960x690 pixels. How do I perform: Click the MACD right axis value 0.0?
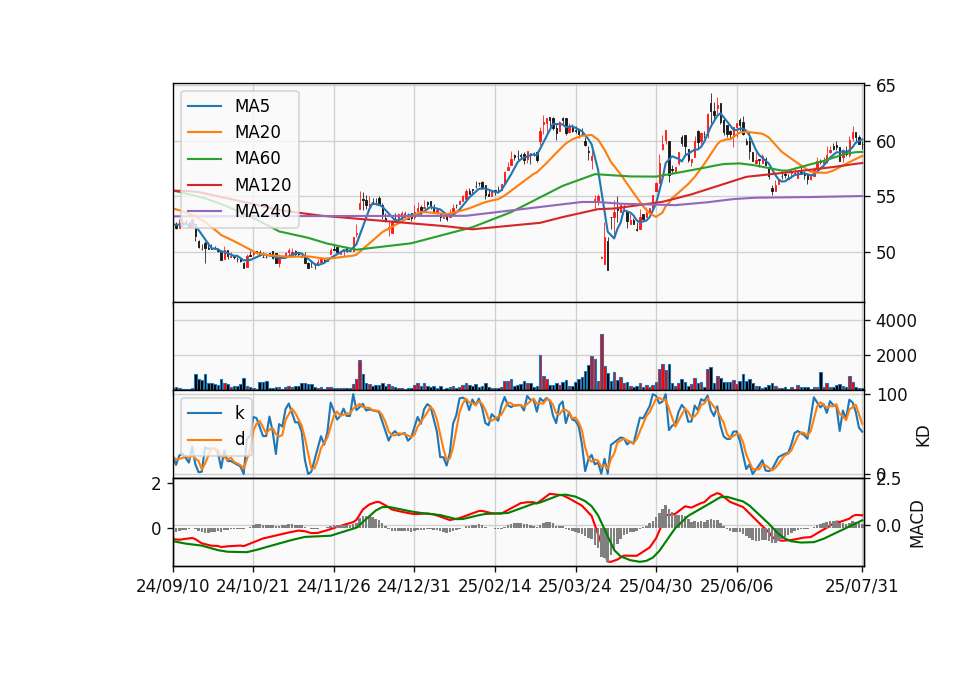coord(888,526)
